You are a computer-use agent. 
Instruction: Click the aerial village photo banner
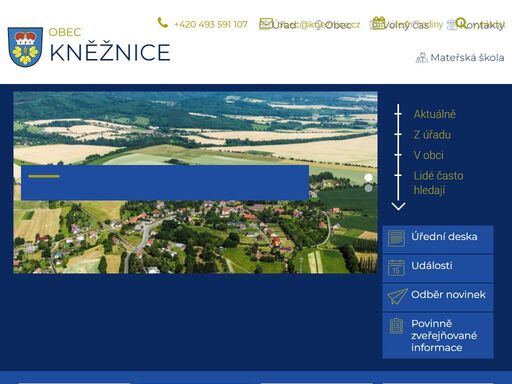[195, 182]
